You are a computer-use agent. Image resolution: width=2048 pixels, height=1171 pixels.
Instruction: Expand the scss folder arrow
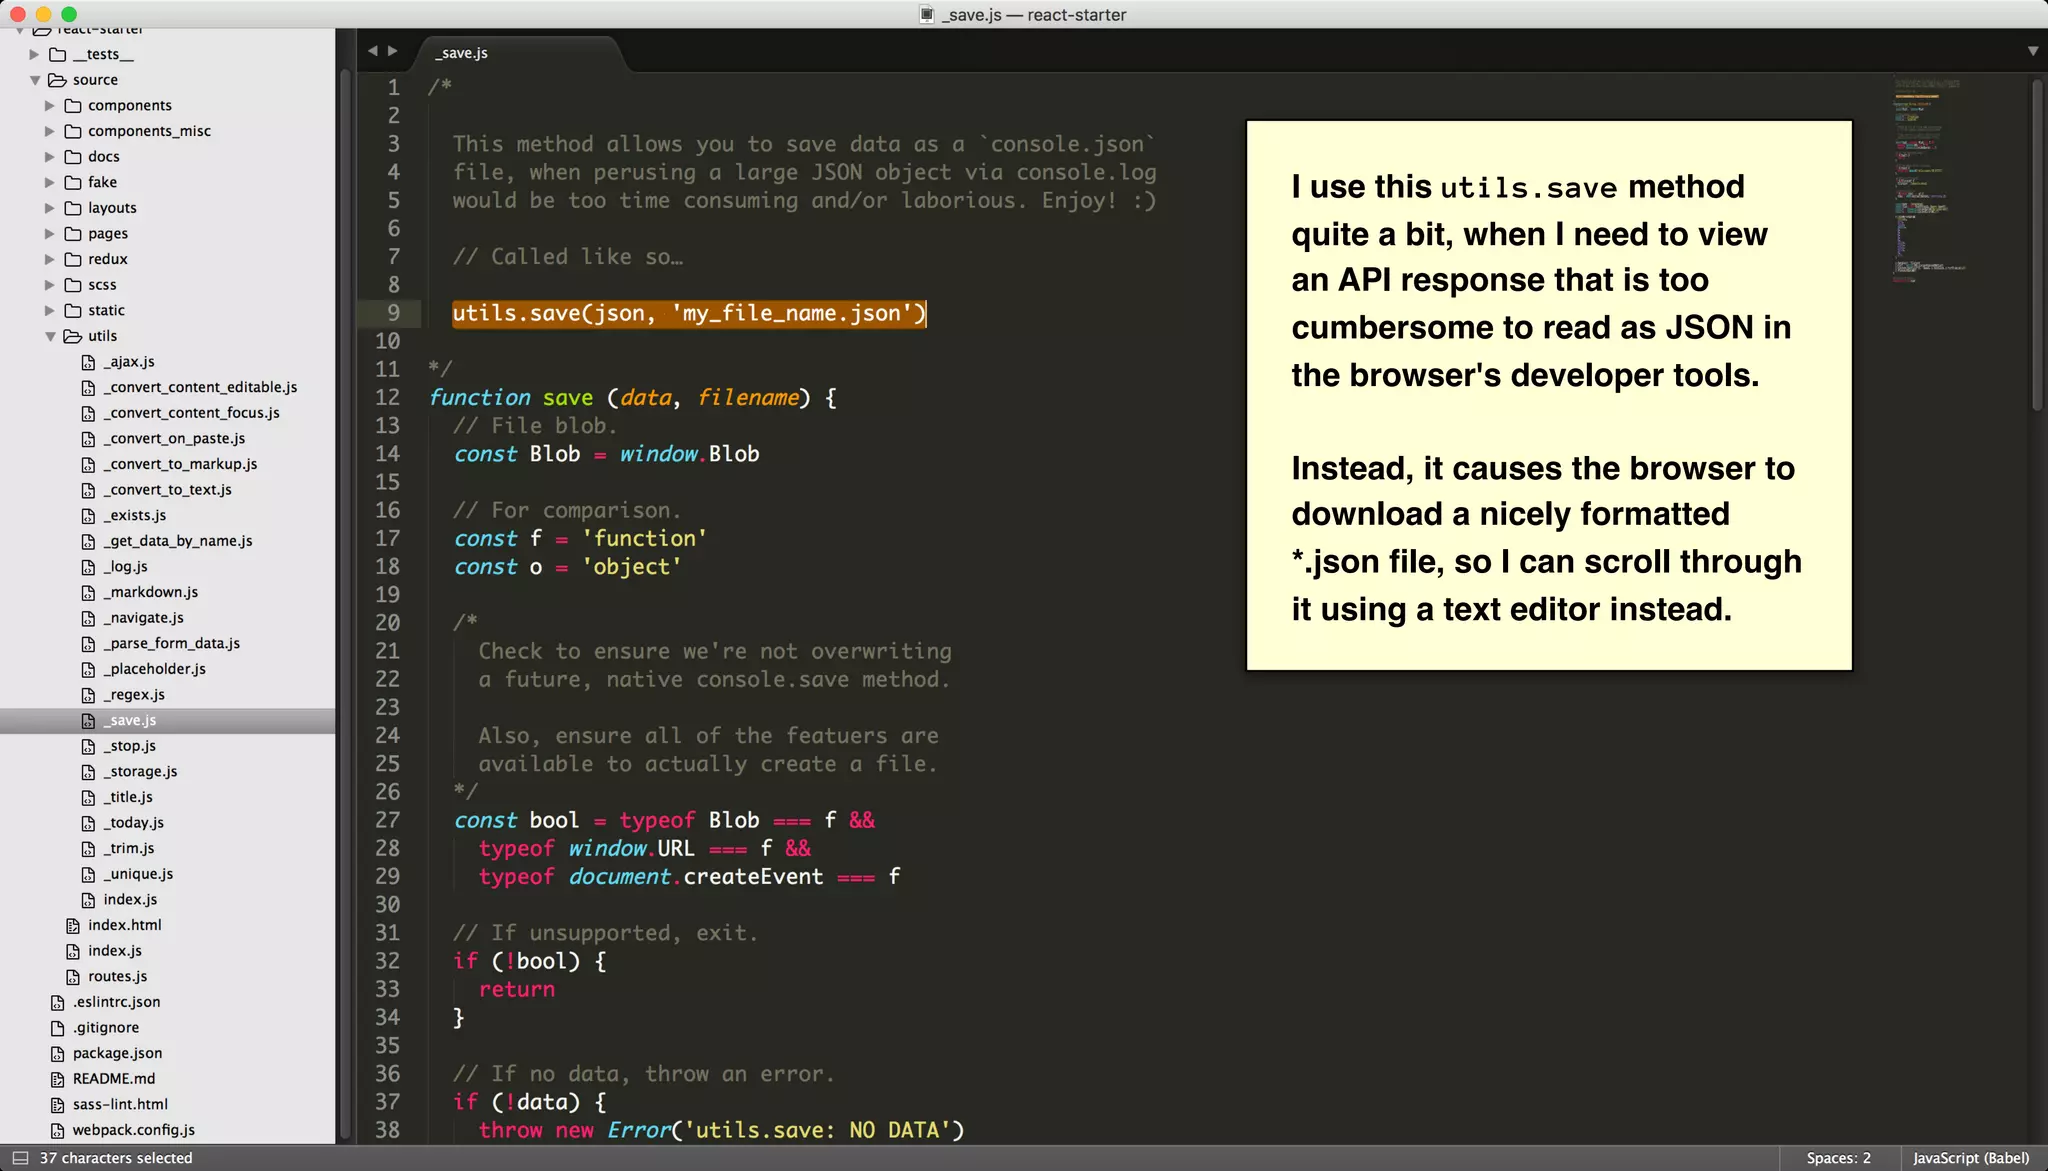pos(50,285)
